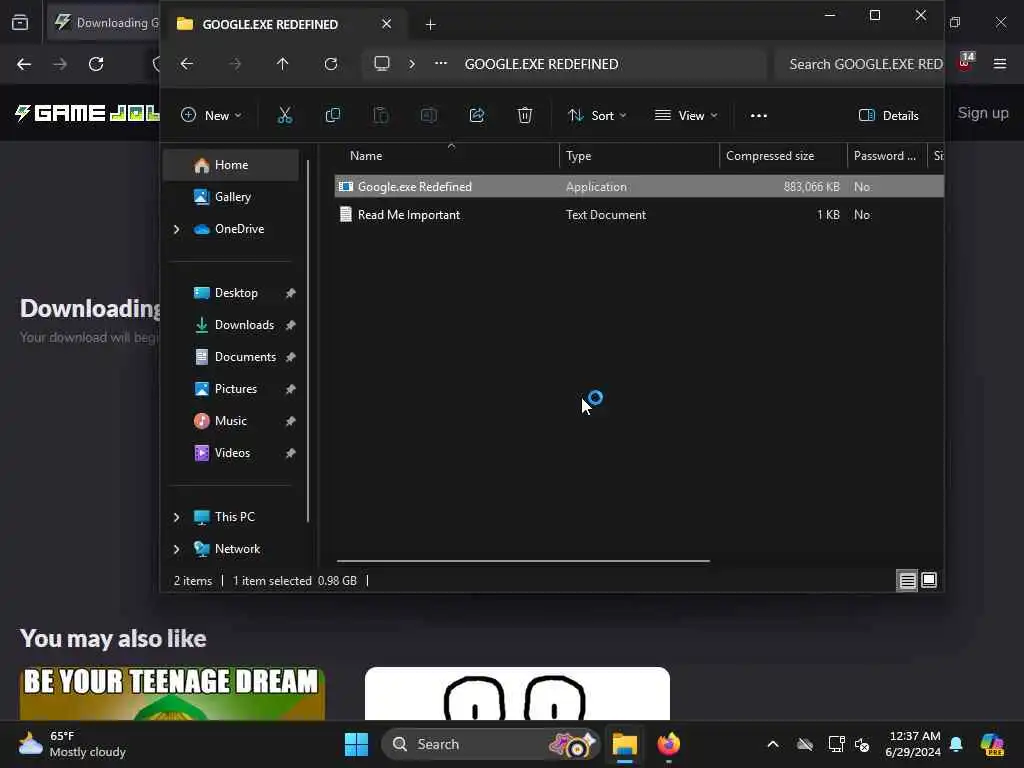The width and height of the screenshot is (1024, 768).
Task: Sort by the Type column header
Action: 639,156
